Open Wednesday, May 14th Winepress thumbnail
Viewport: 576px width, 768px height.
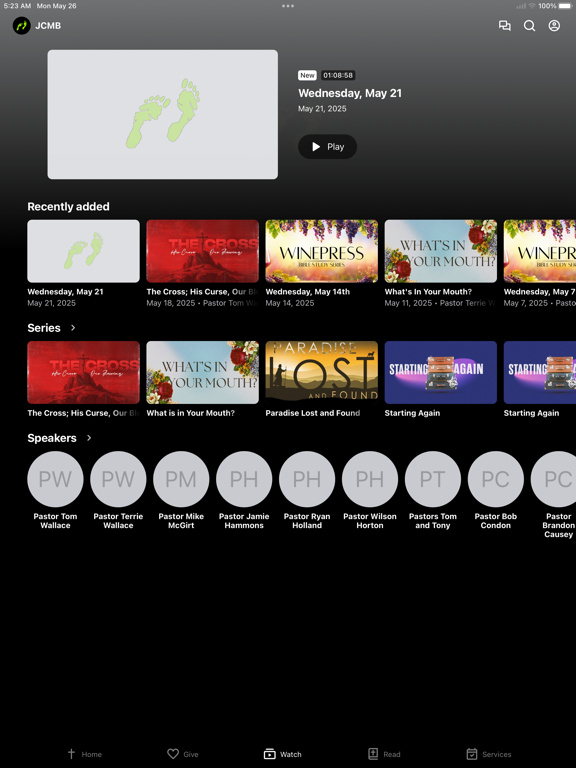coord(321,251)
